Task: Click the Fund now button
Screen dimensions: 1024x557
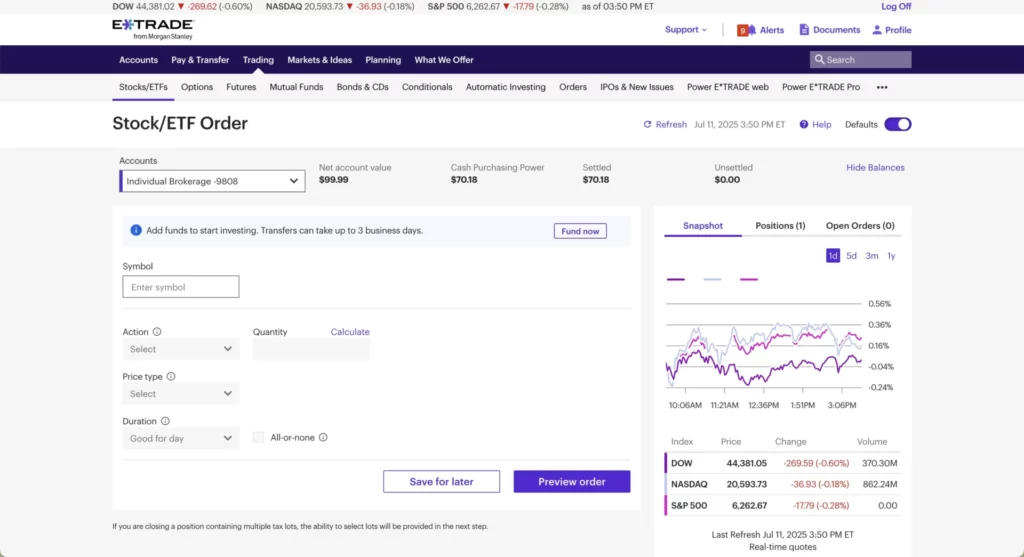Action: [x=580, y=231]
